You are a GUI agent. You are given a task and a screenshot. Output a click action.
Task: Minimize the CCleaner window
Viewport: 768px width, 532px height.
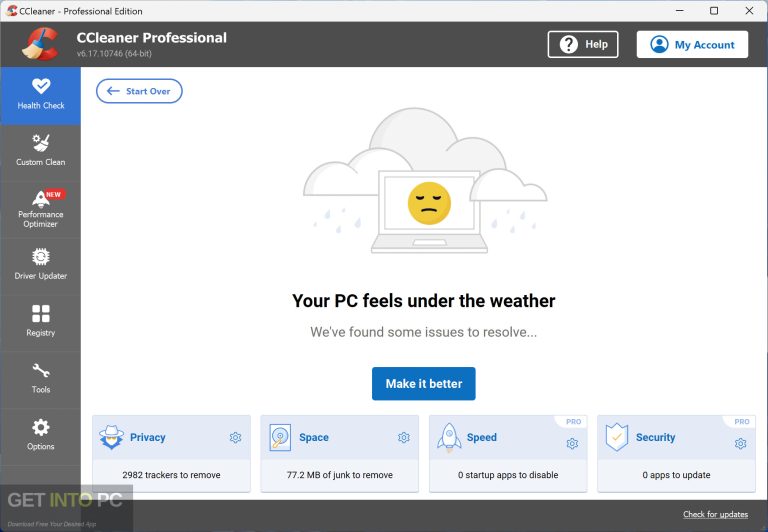pyautogui.click(x=679, y=10)
